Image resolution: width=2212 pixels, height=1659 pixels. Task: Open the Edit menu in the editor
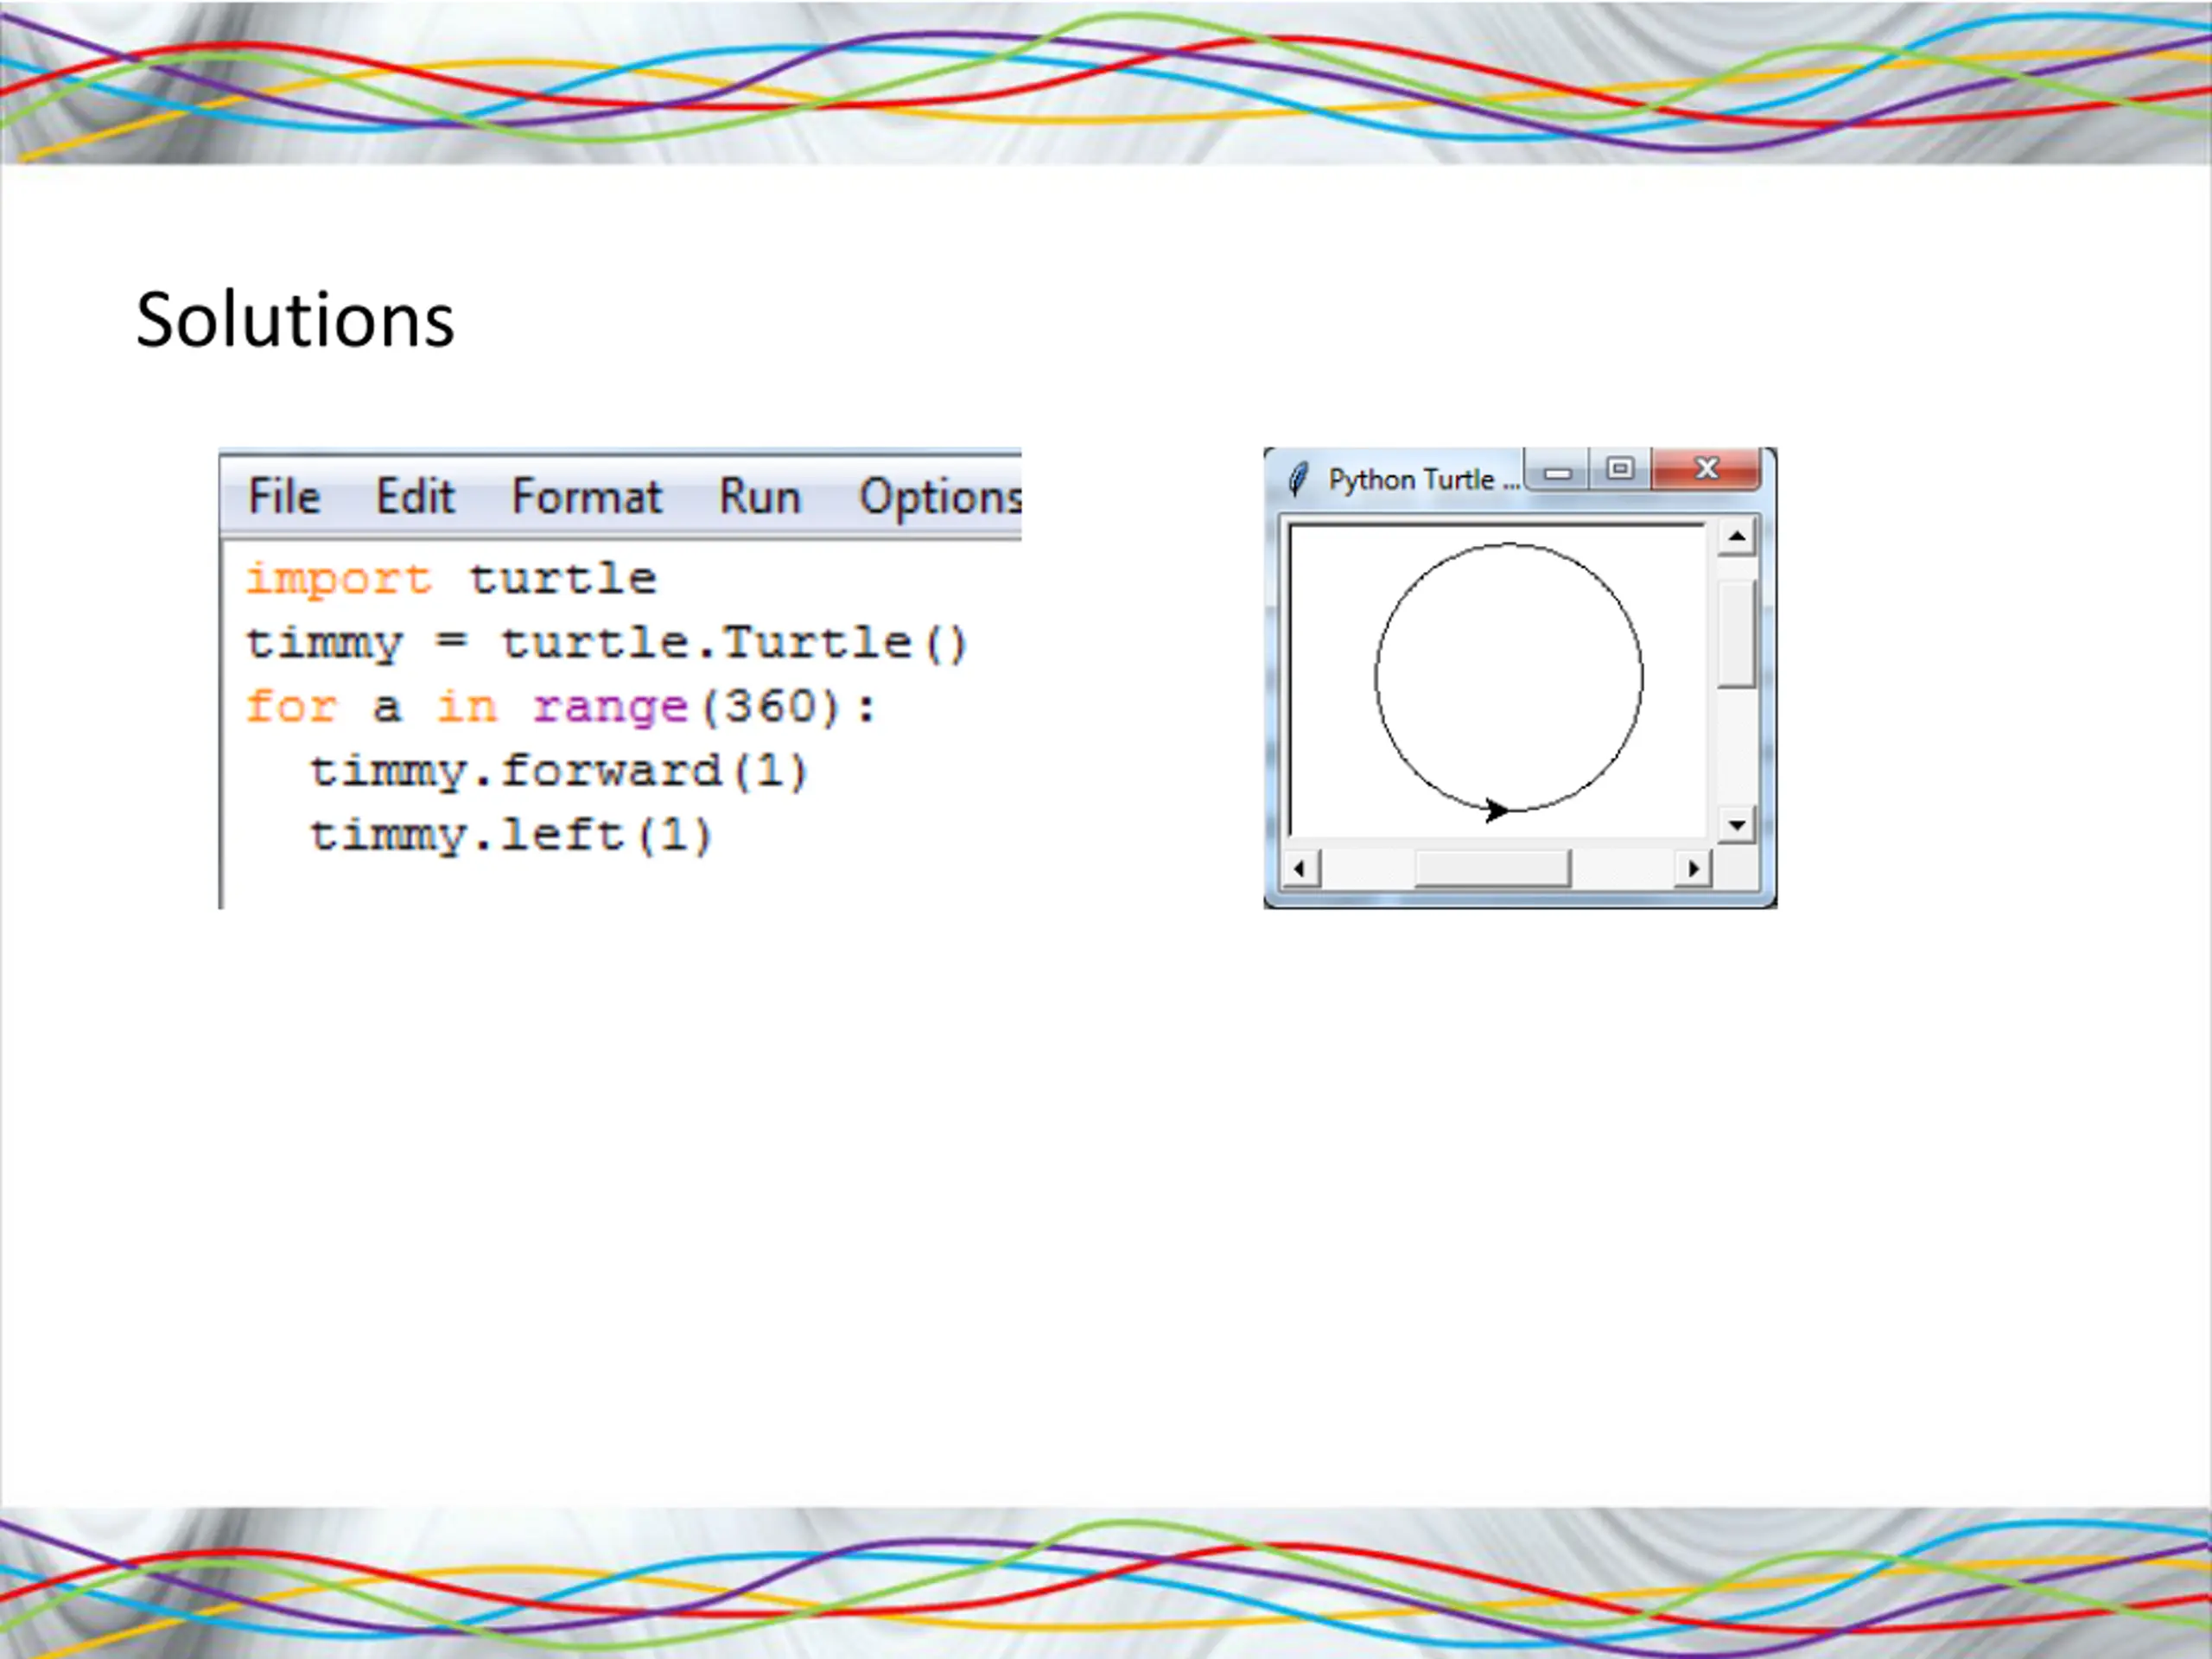[415, 496]
